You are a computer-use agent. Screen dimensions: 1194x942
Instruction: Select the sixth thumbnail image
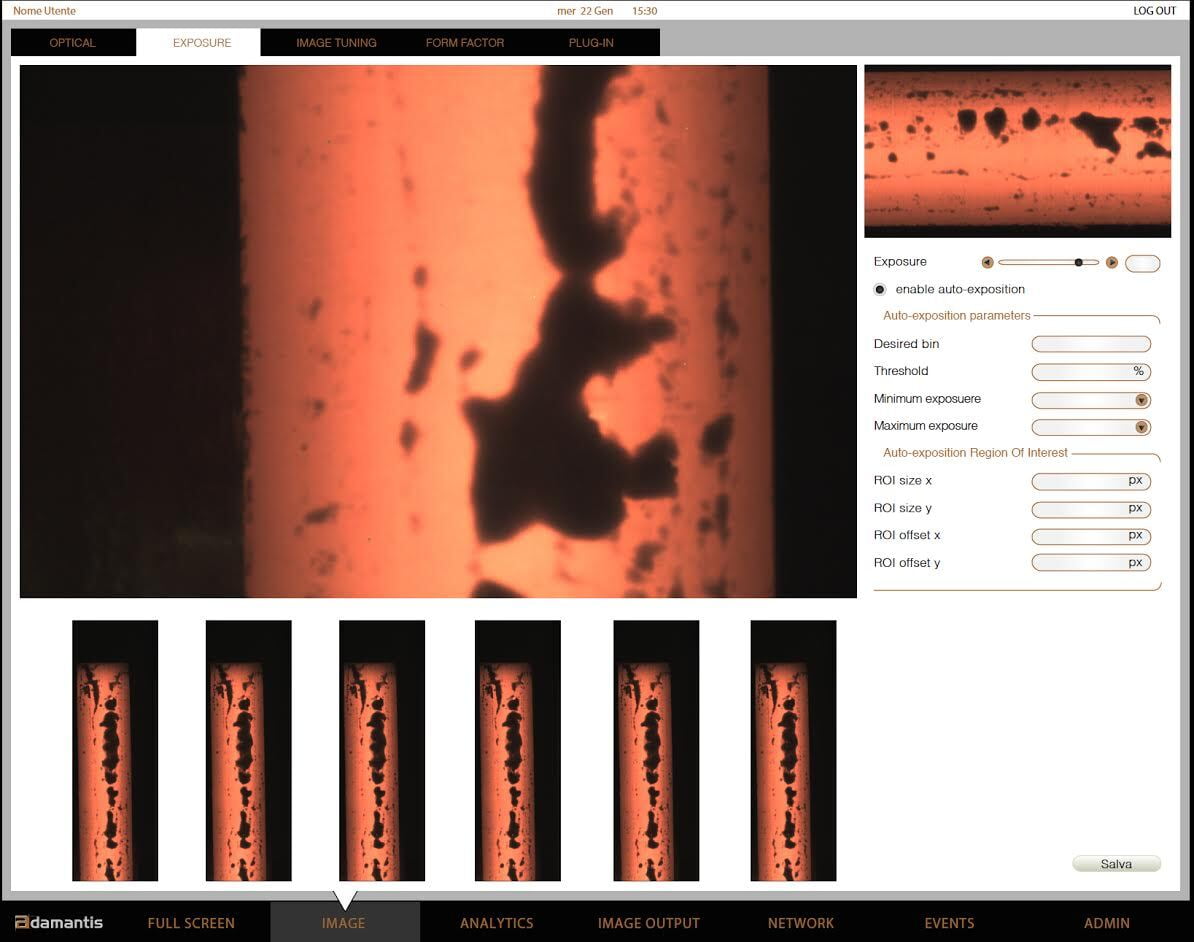pyautogui.click(x=793, y=750)
